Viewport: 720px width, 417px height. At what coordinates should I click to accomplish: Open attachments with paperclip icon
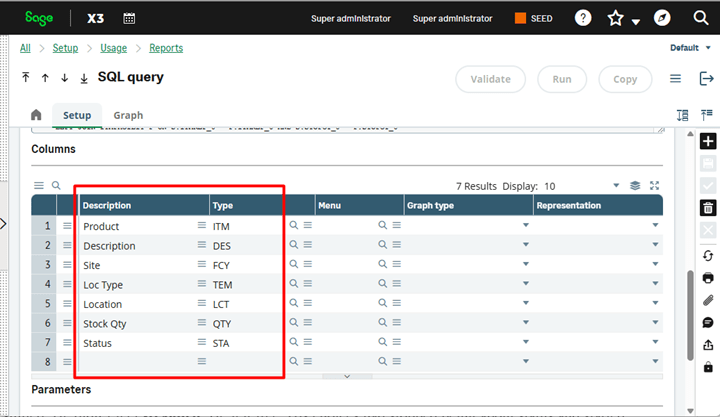(708, 300)
